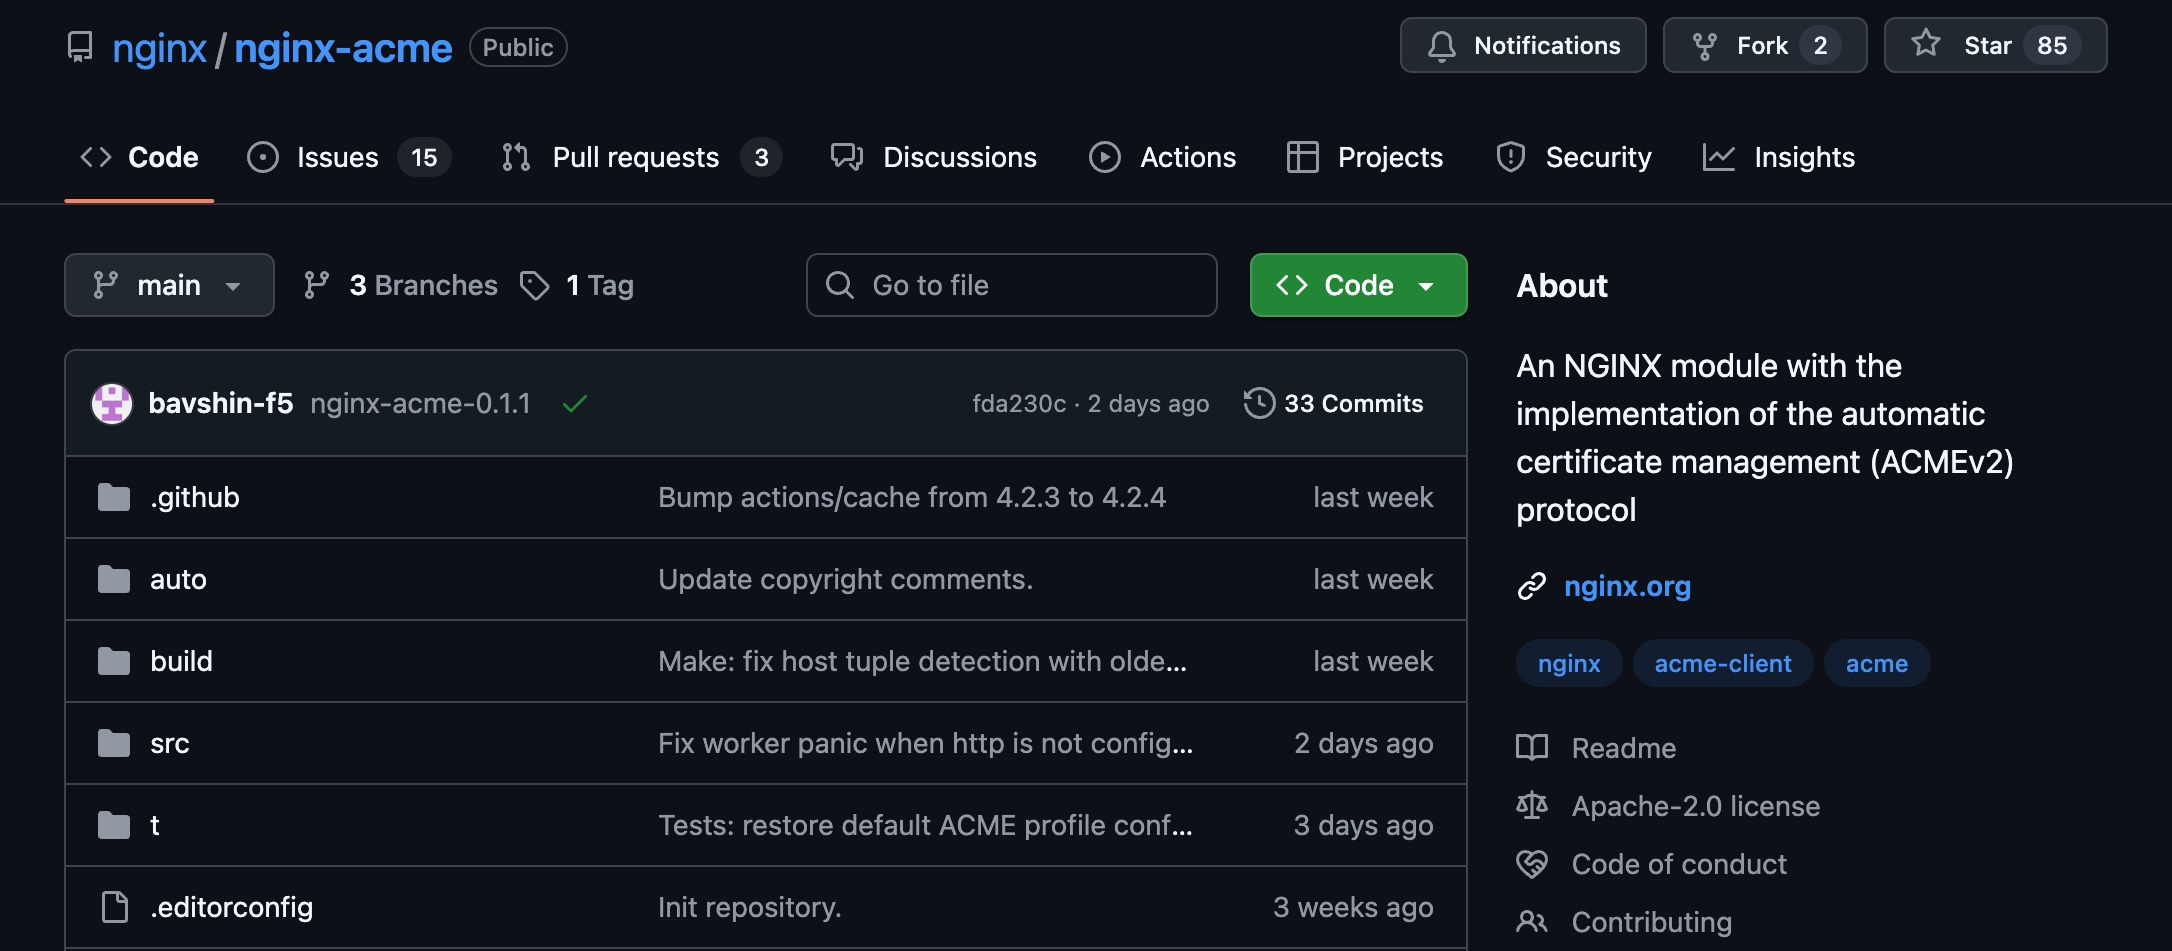The width and height of the screenshot is (2172, 951).
Task: Click the green commit status checkmark
Action: [x=574, y=404]
